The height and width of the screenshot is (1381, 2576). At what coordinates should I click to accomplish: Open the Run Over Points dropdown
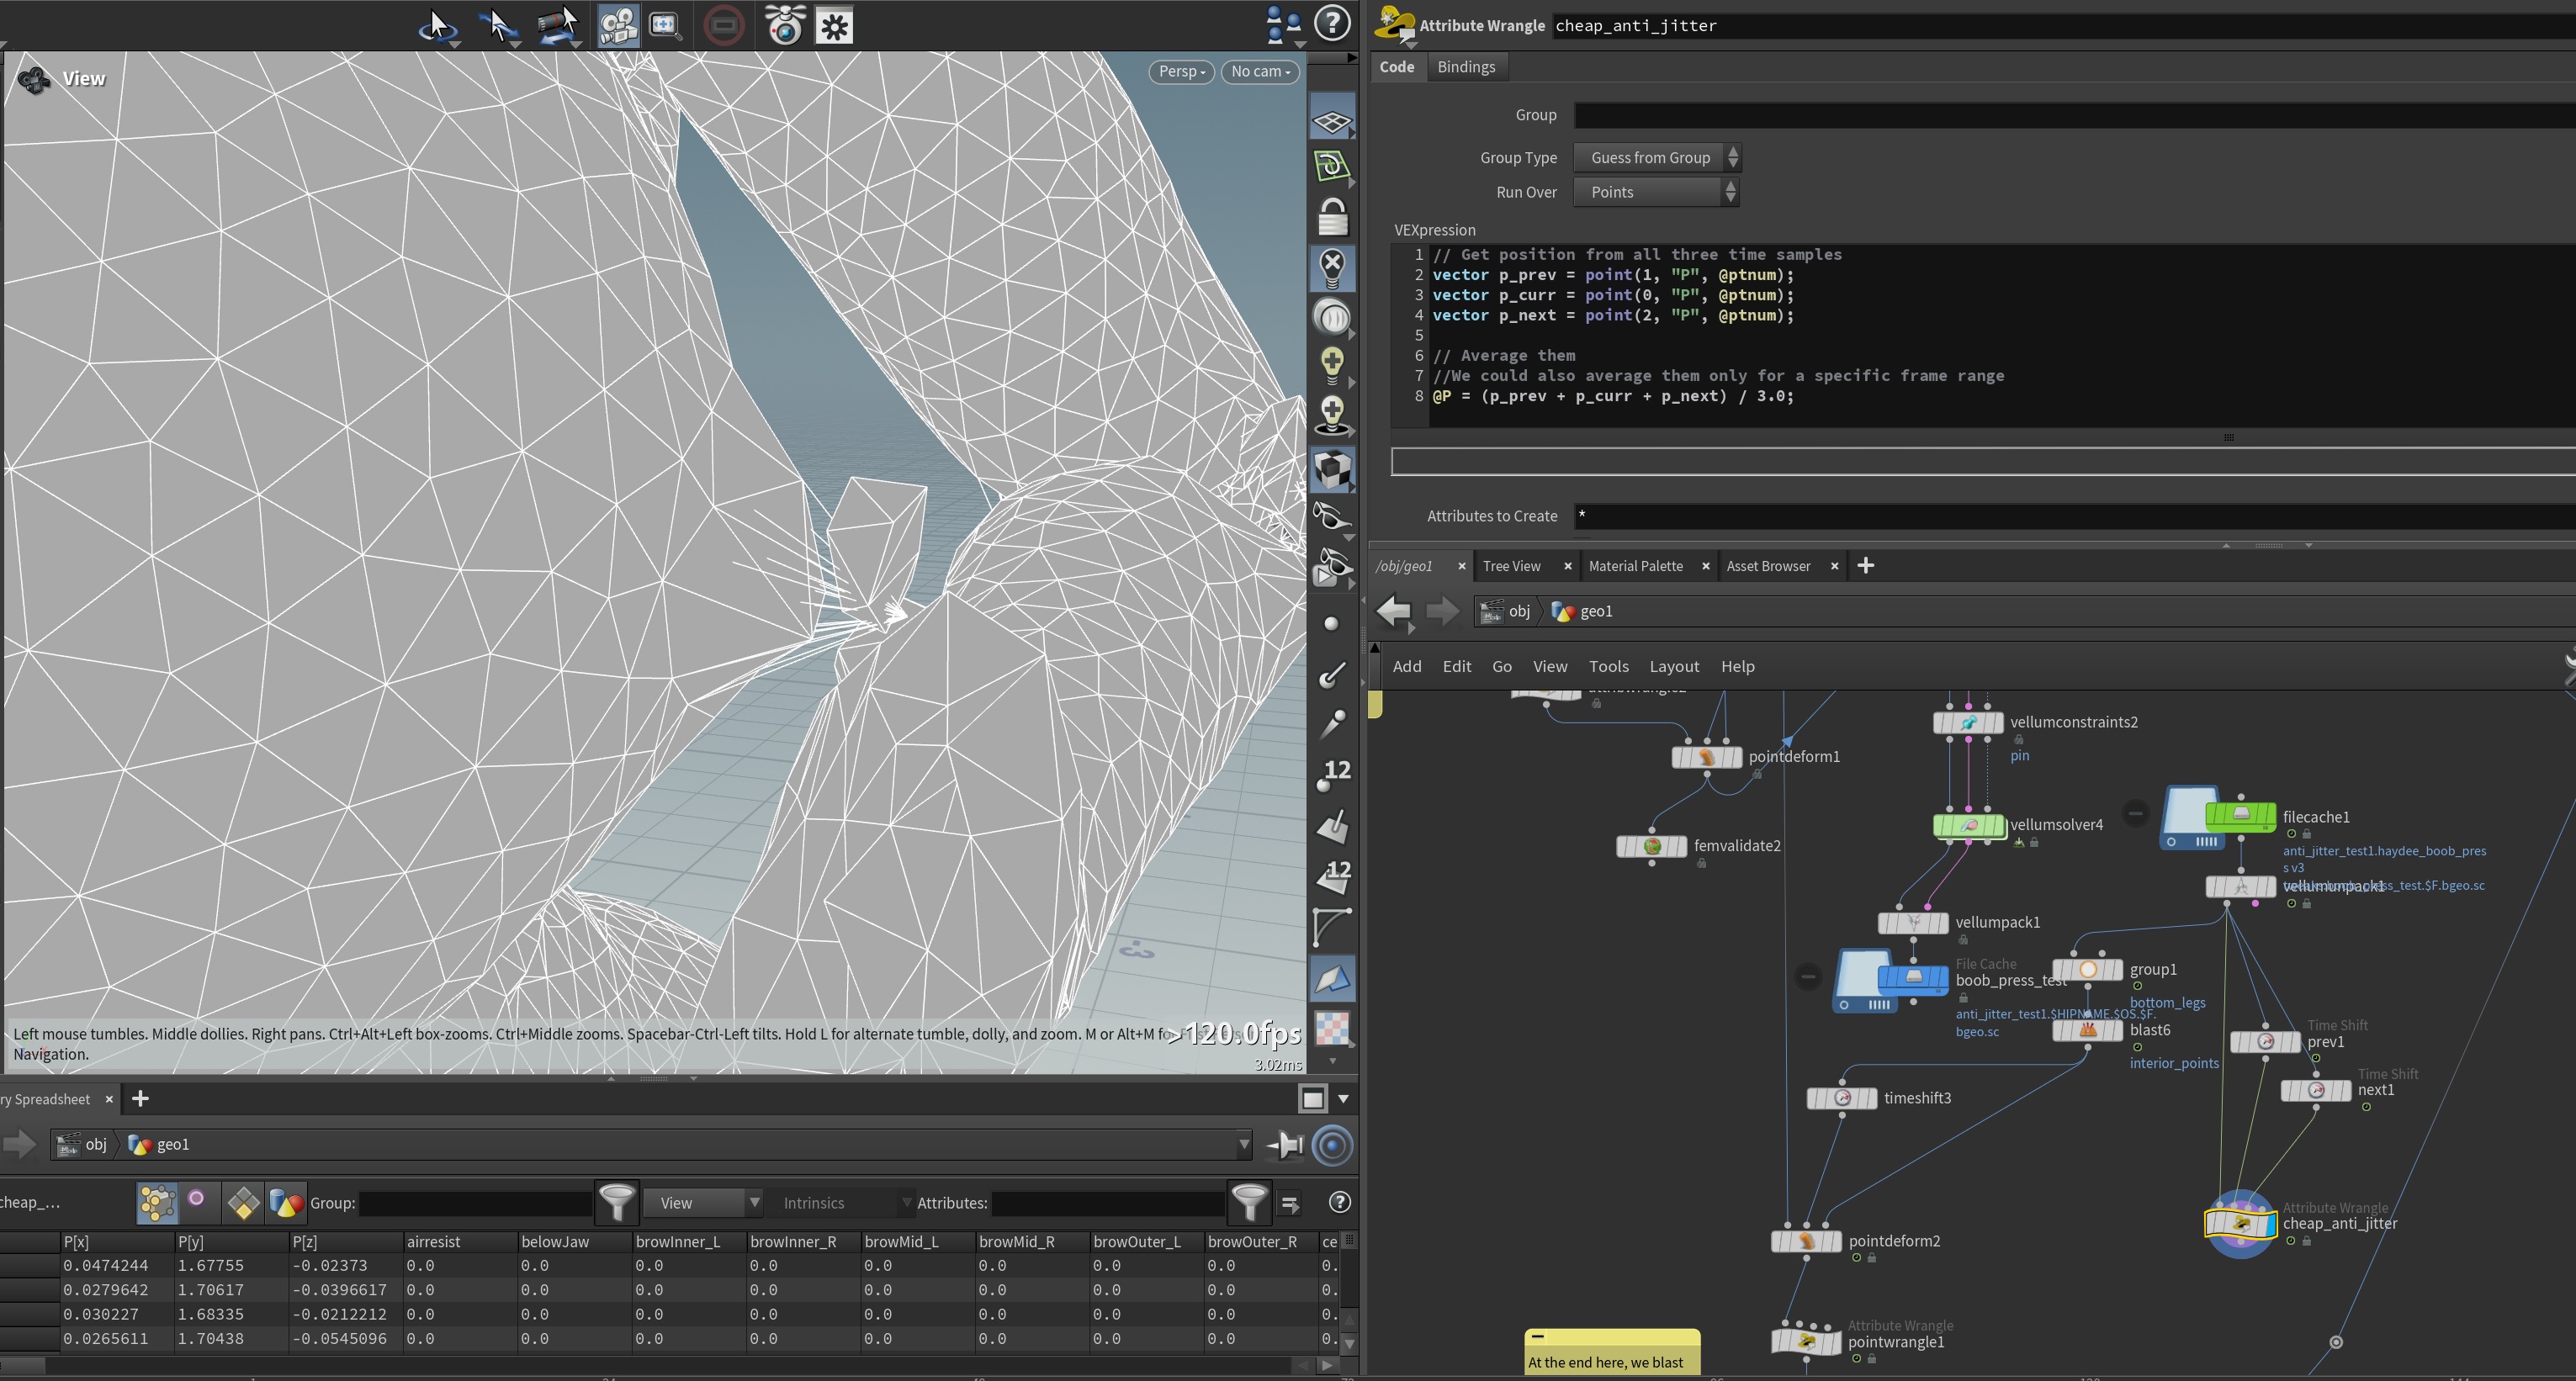point(1656,192)
